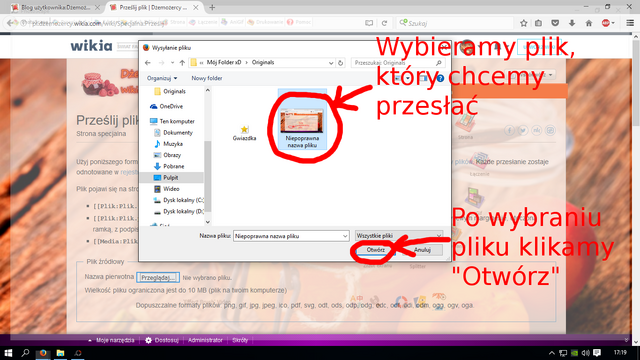
Task: Close the Prześlij plik browser tab
Action: pyautogui.click(x=196, y=7)
